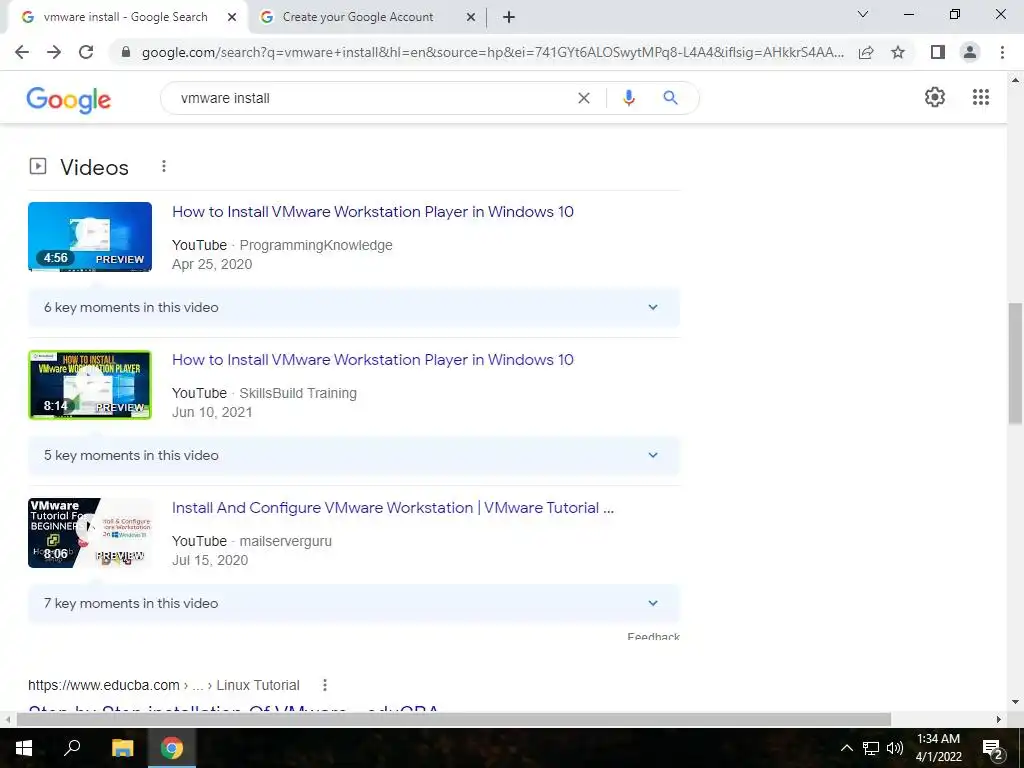Clear the search box with the X icon
Viewport: 1024px width, 768px height.
(584, 98)
